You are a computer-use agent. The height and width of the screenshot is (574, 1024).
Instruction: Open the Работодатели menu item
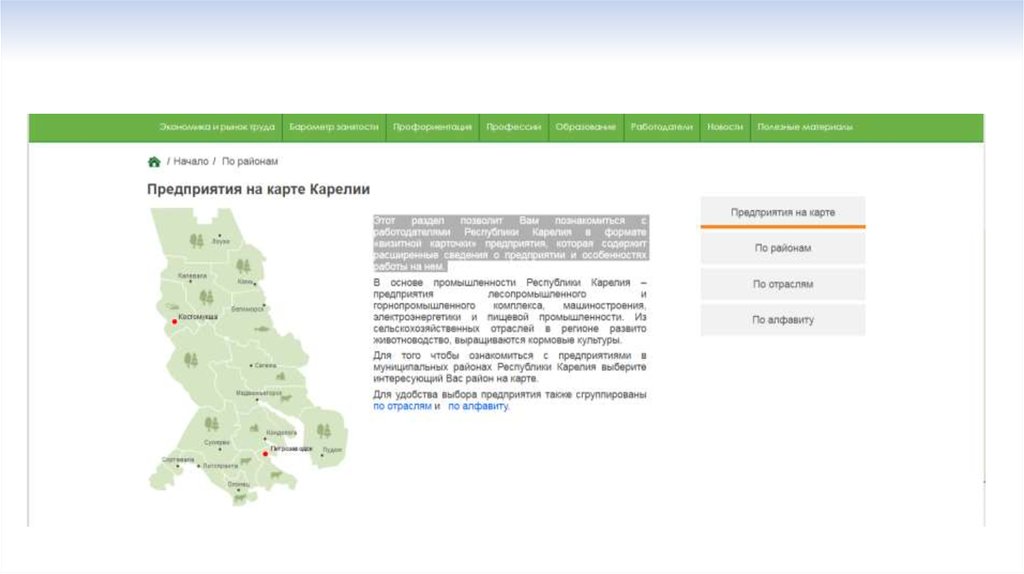(661, 128)
